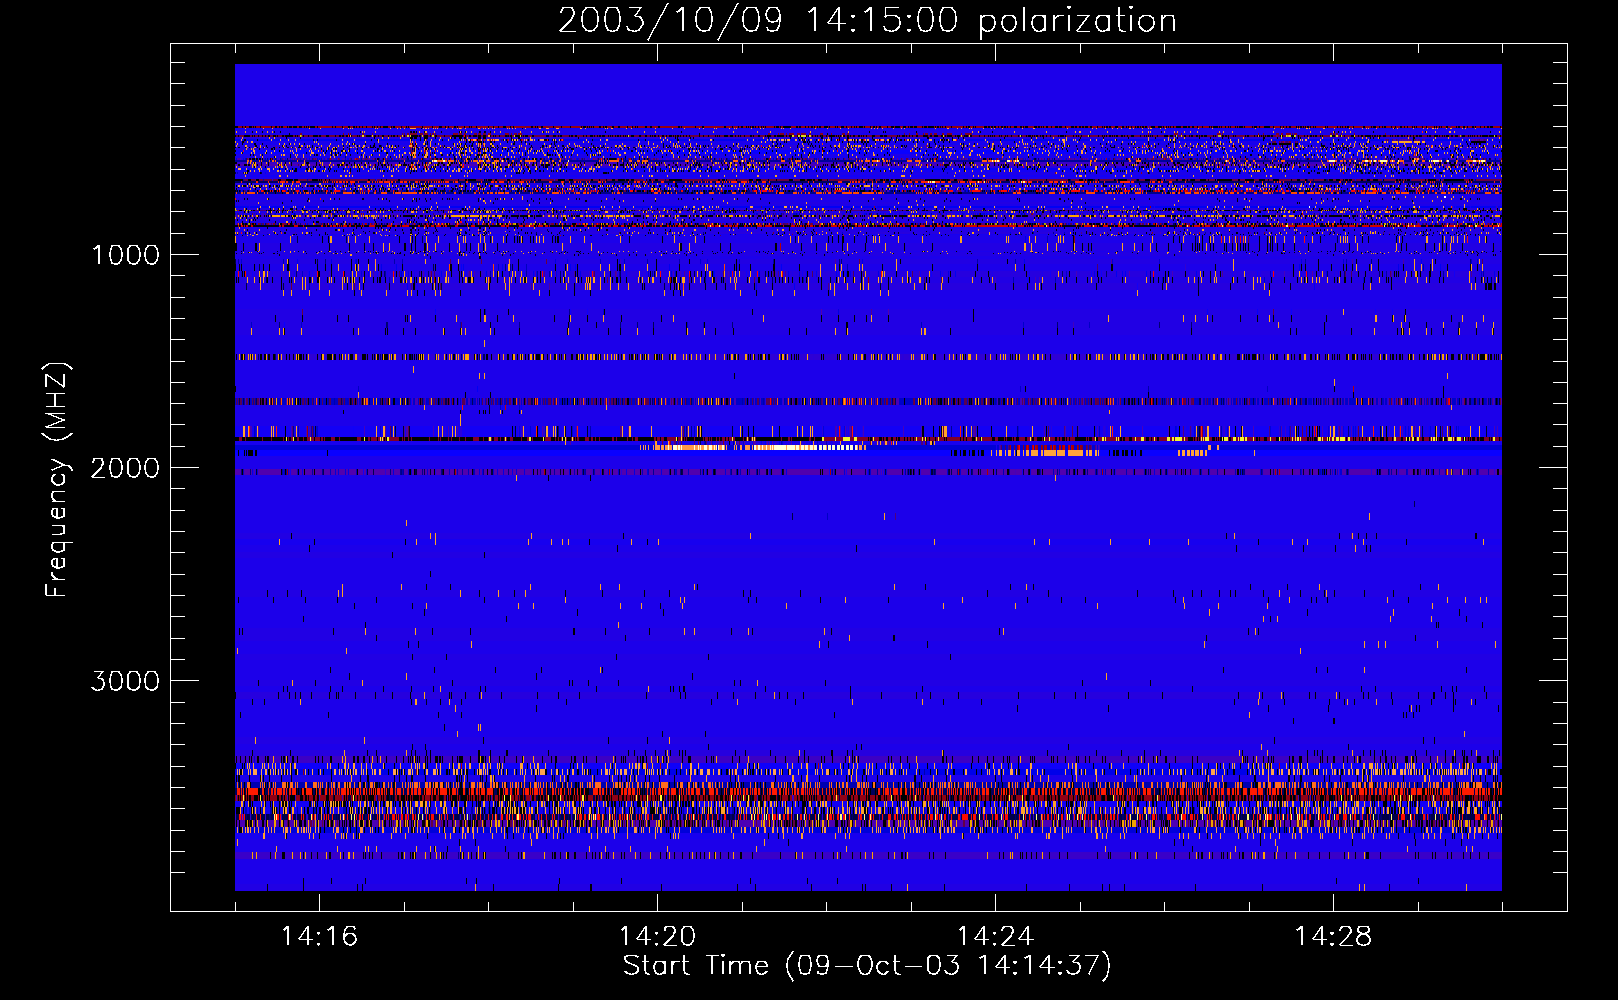Click the 14:16 time tick label
This screenshot has height=1000, width=1618.
tap(319, 936)
